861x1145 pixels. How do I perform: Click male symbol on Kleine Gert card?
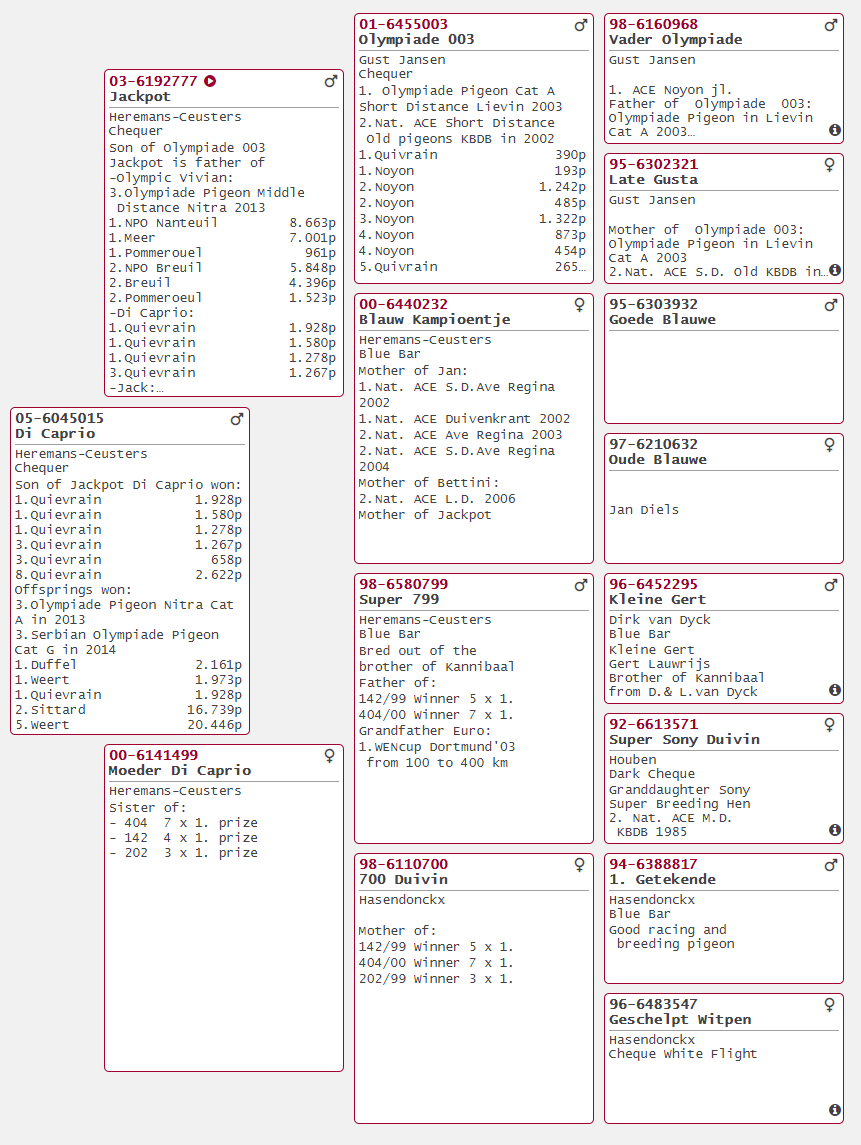tap(830, 585)
